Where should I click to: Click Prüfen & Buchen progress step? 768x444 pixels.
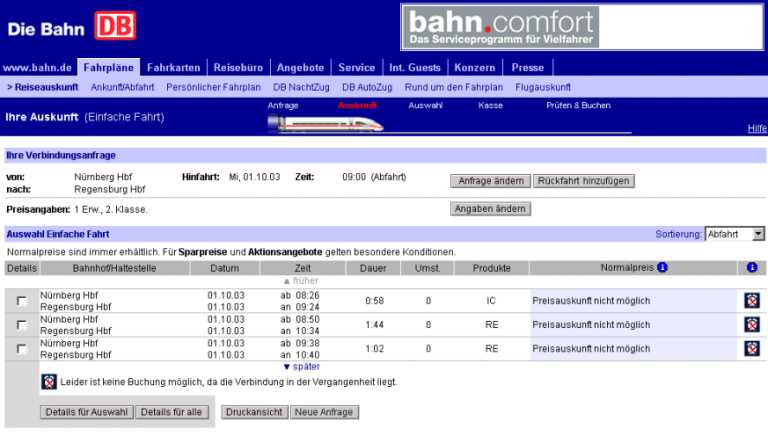578,105
